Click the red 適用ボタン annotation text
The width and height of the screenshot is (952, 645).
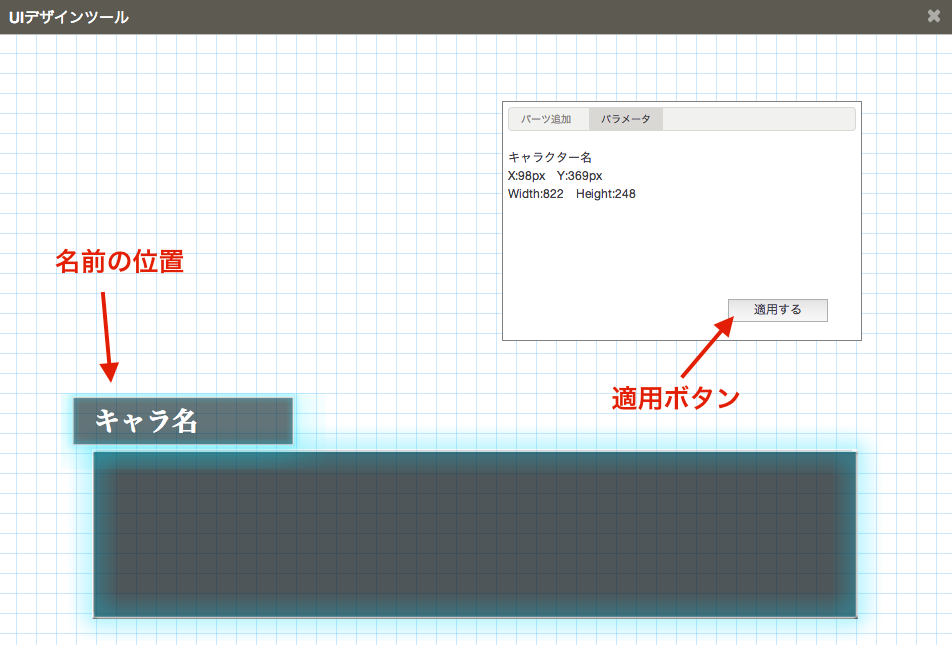[675, 398]
